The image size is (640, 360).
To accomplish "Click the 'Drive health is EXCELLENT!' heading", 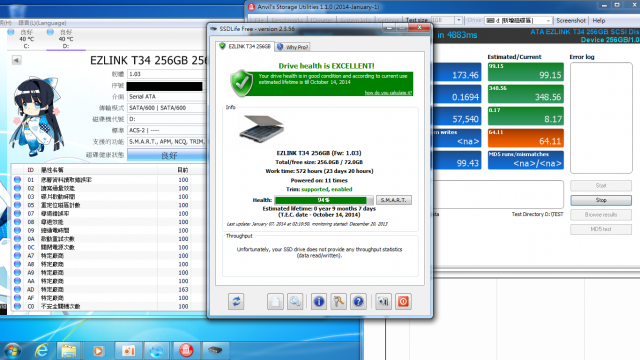I will tap(326, 66).
